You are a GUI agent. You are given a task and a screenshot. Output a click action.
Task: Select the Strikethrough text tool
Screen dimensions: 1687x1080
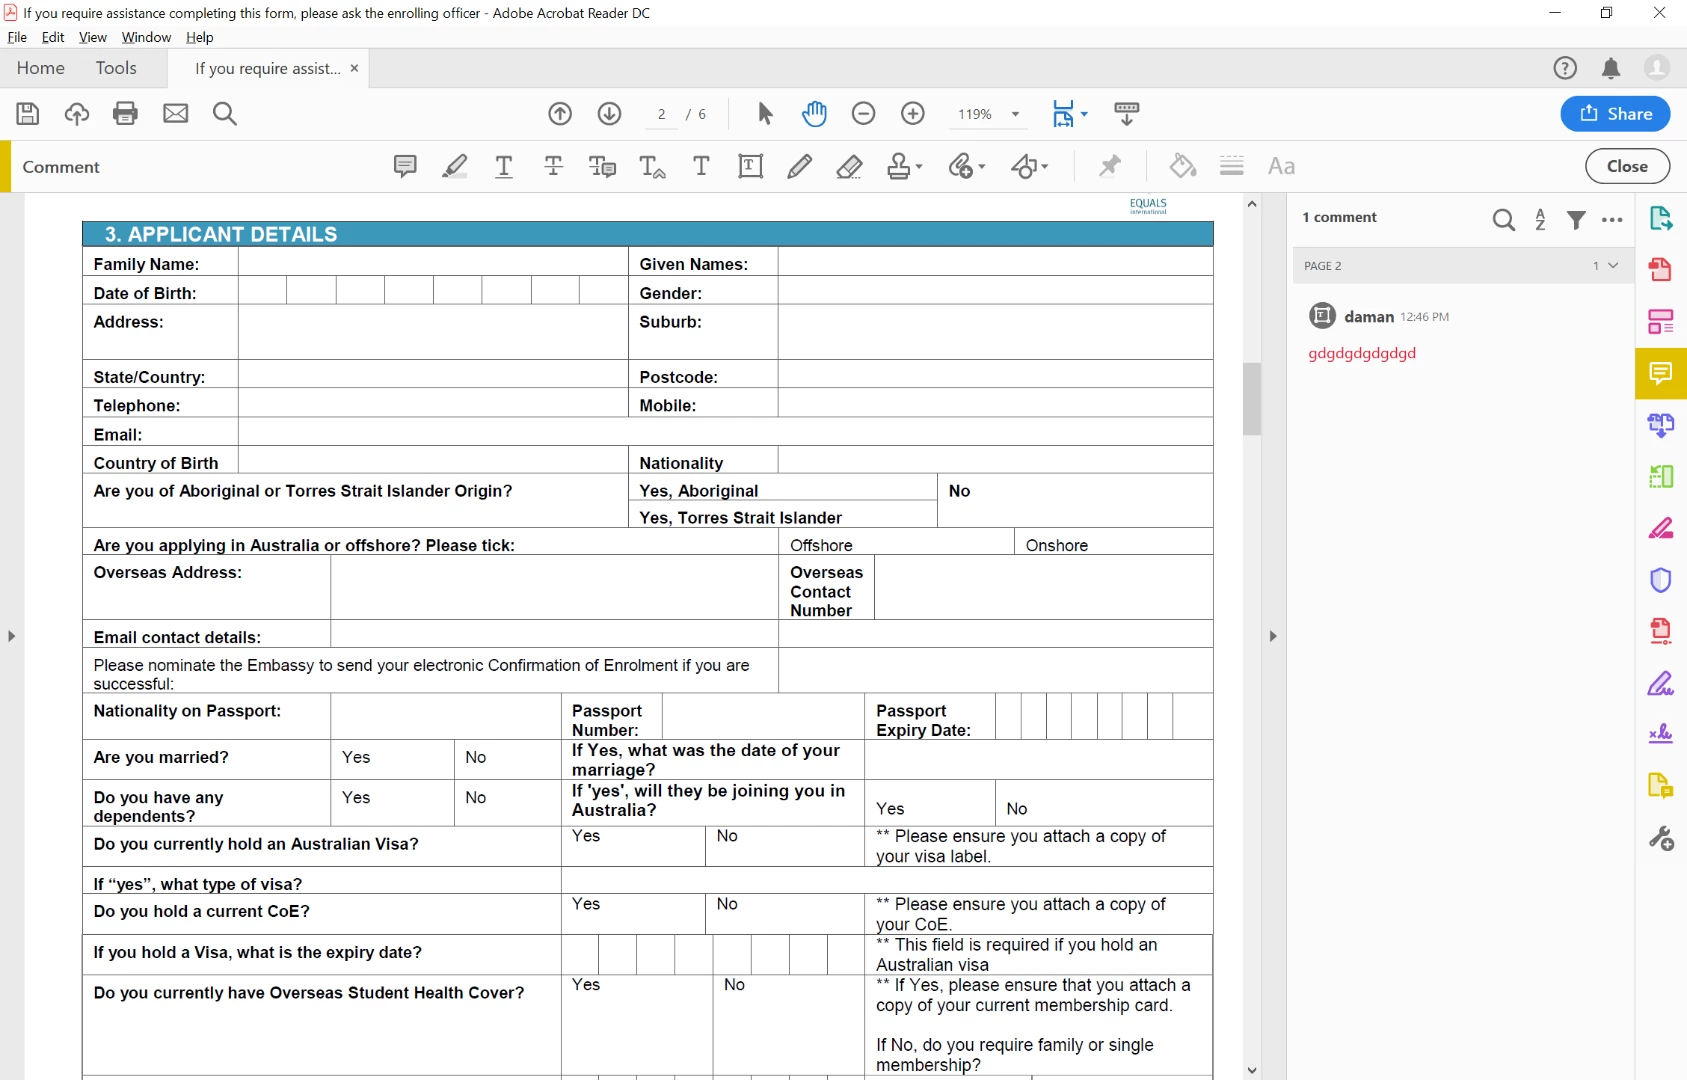pos(553,166)
